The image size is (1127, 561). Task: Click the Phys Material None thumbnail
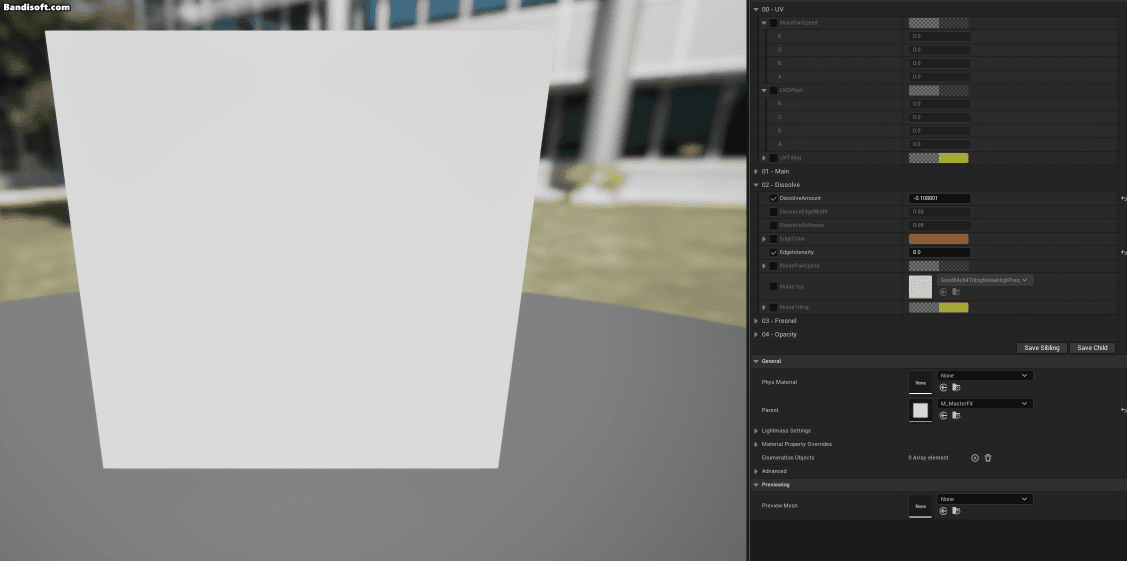pyautogui.click(x=921, y=383)
